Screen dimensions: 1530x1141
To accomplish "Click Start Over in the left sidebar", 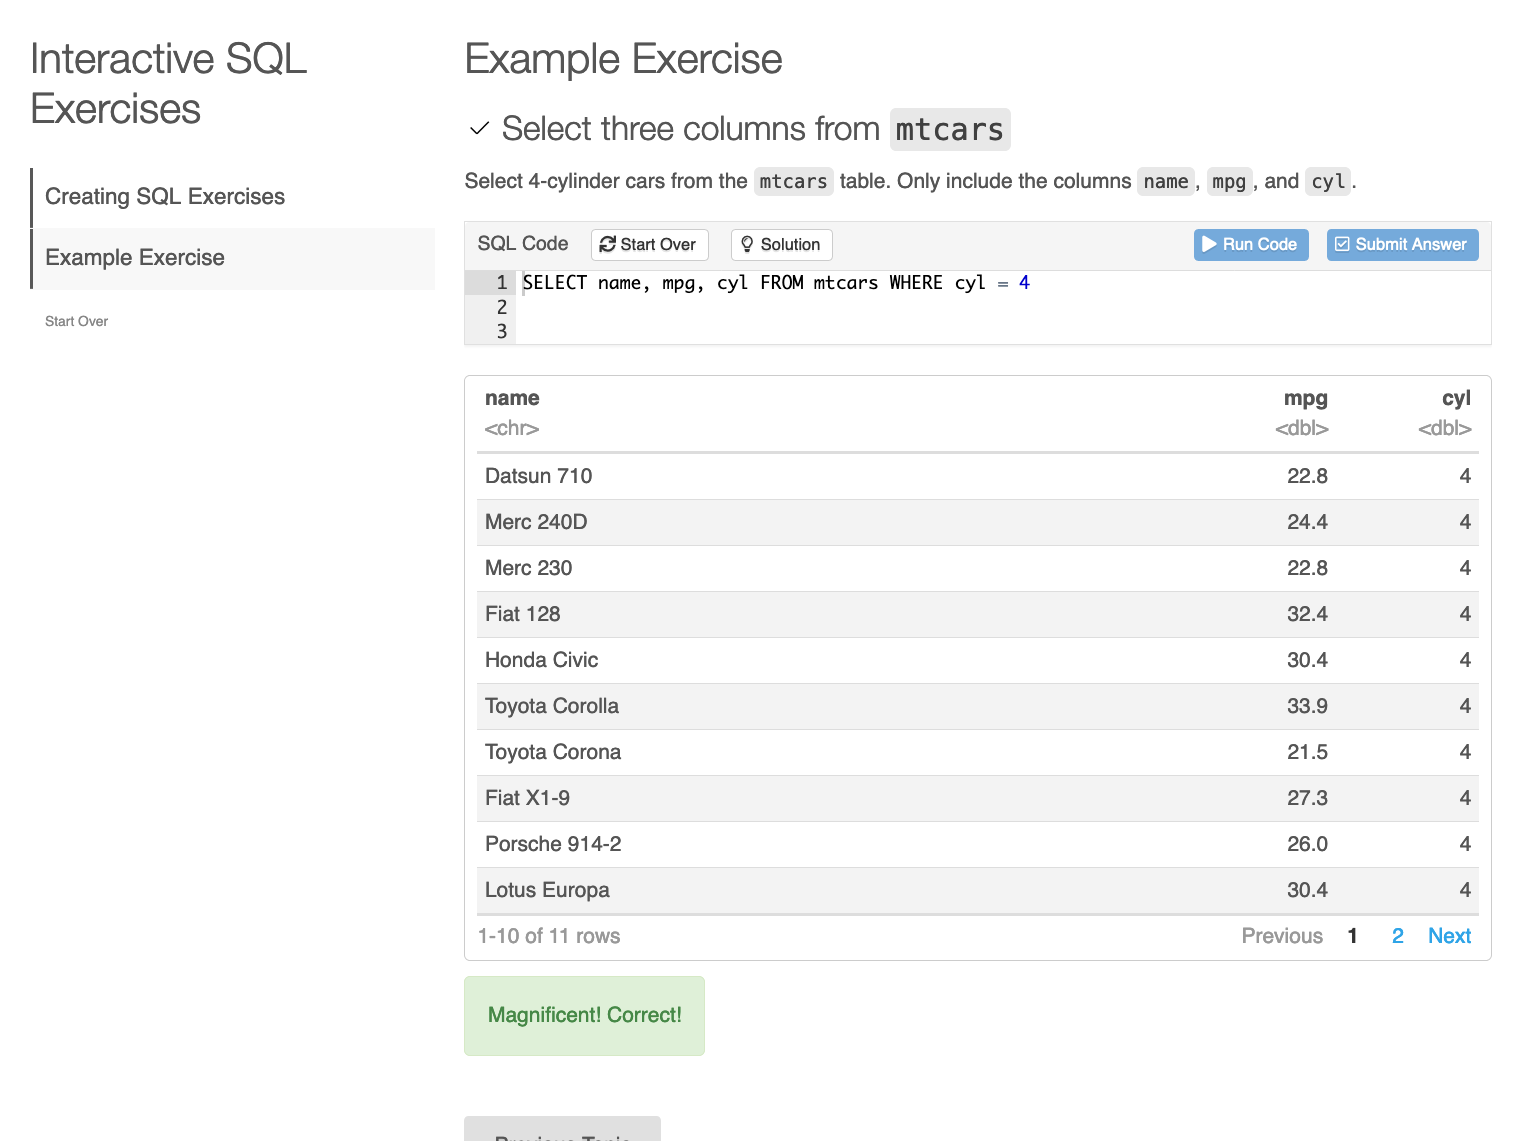I will pyautogui.click(x=76, y=320).
